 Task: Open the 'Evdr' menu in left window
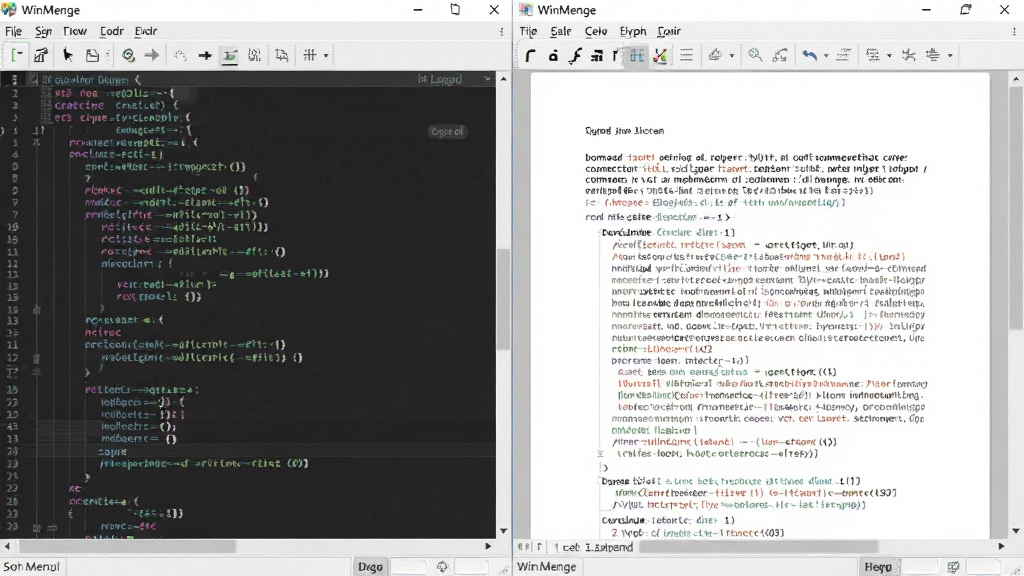click(x=146, y=31)
